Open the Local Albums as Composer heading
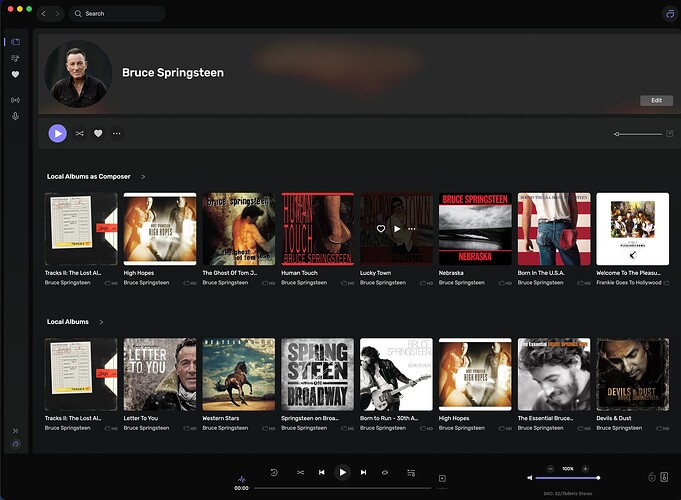Image resolution: width=681 pixels, height=500 pixels. [89, 176]
